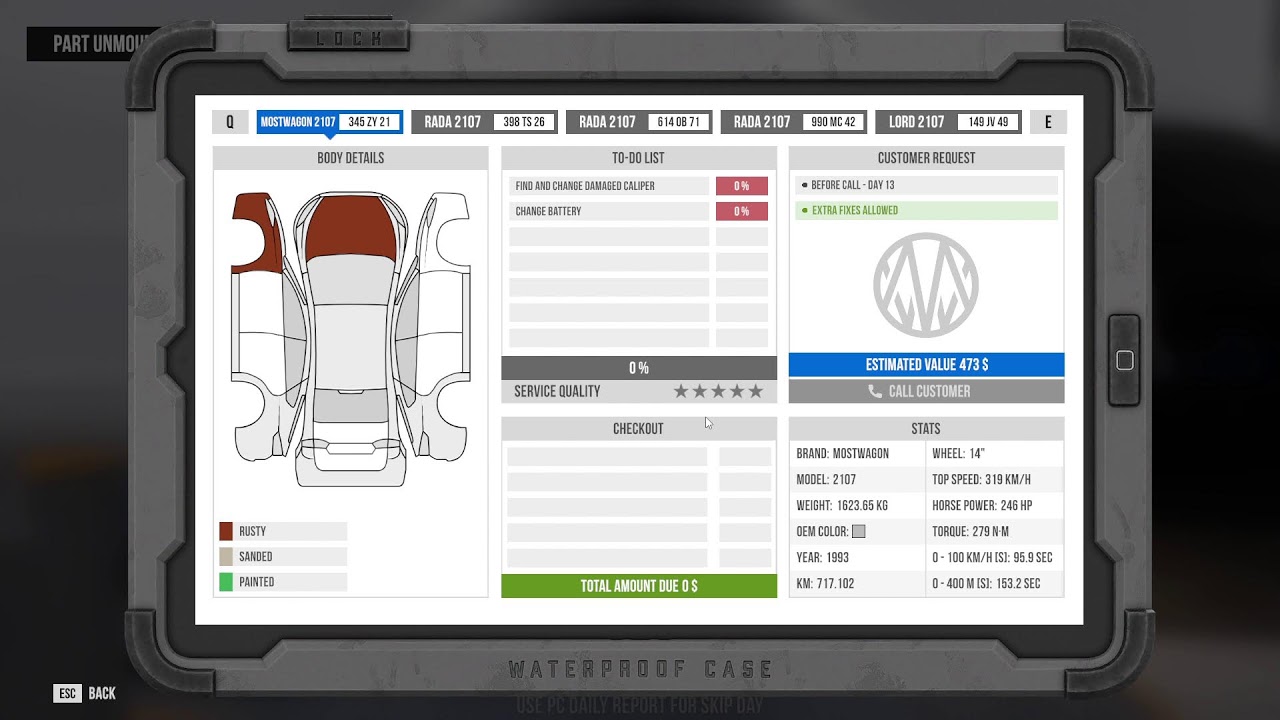Click the Model: 2107 stat
Image resolution: width=1280 pixels, height=720 pixels.
tap(857, 479)
